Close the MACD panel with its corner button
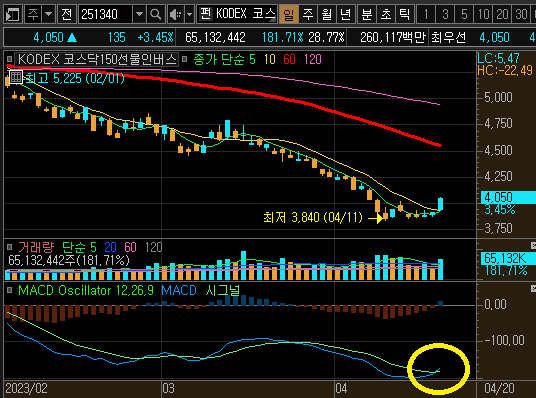This screenshot has height=398, width=536. coord(533,289)
